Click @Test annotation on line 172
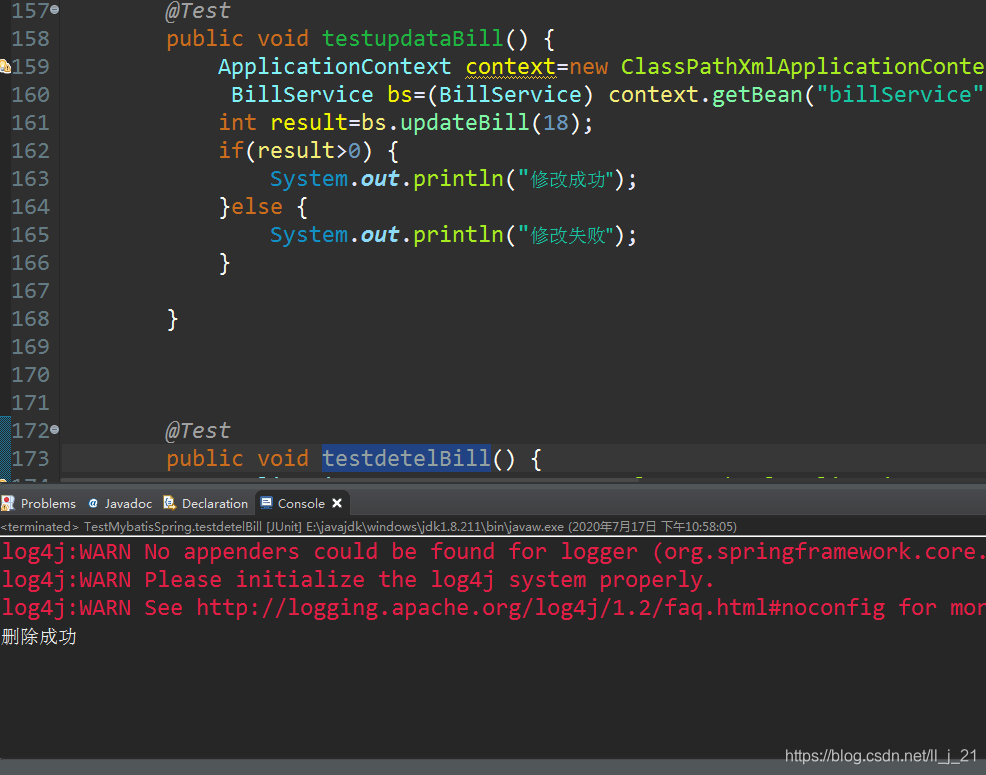986x775 pixels. (x=197, y=431)
